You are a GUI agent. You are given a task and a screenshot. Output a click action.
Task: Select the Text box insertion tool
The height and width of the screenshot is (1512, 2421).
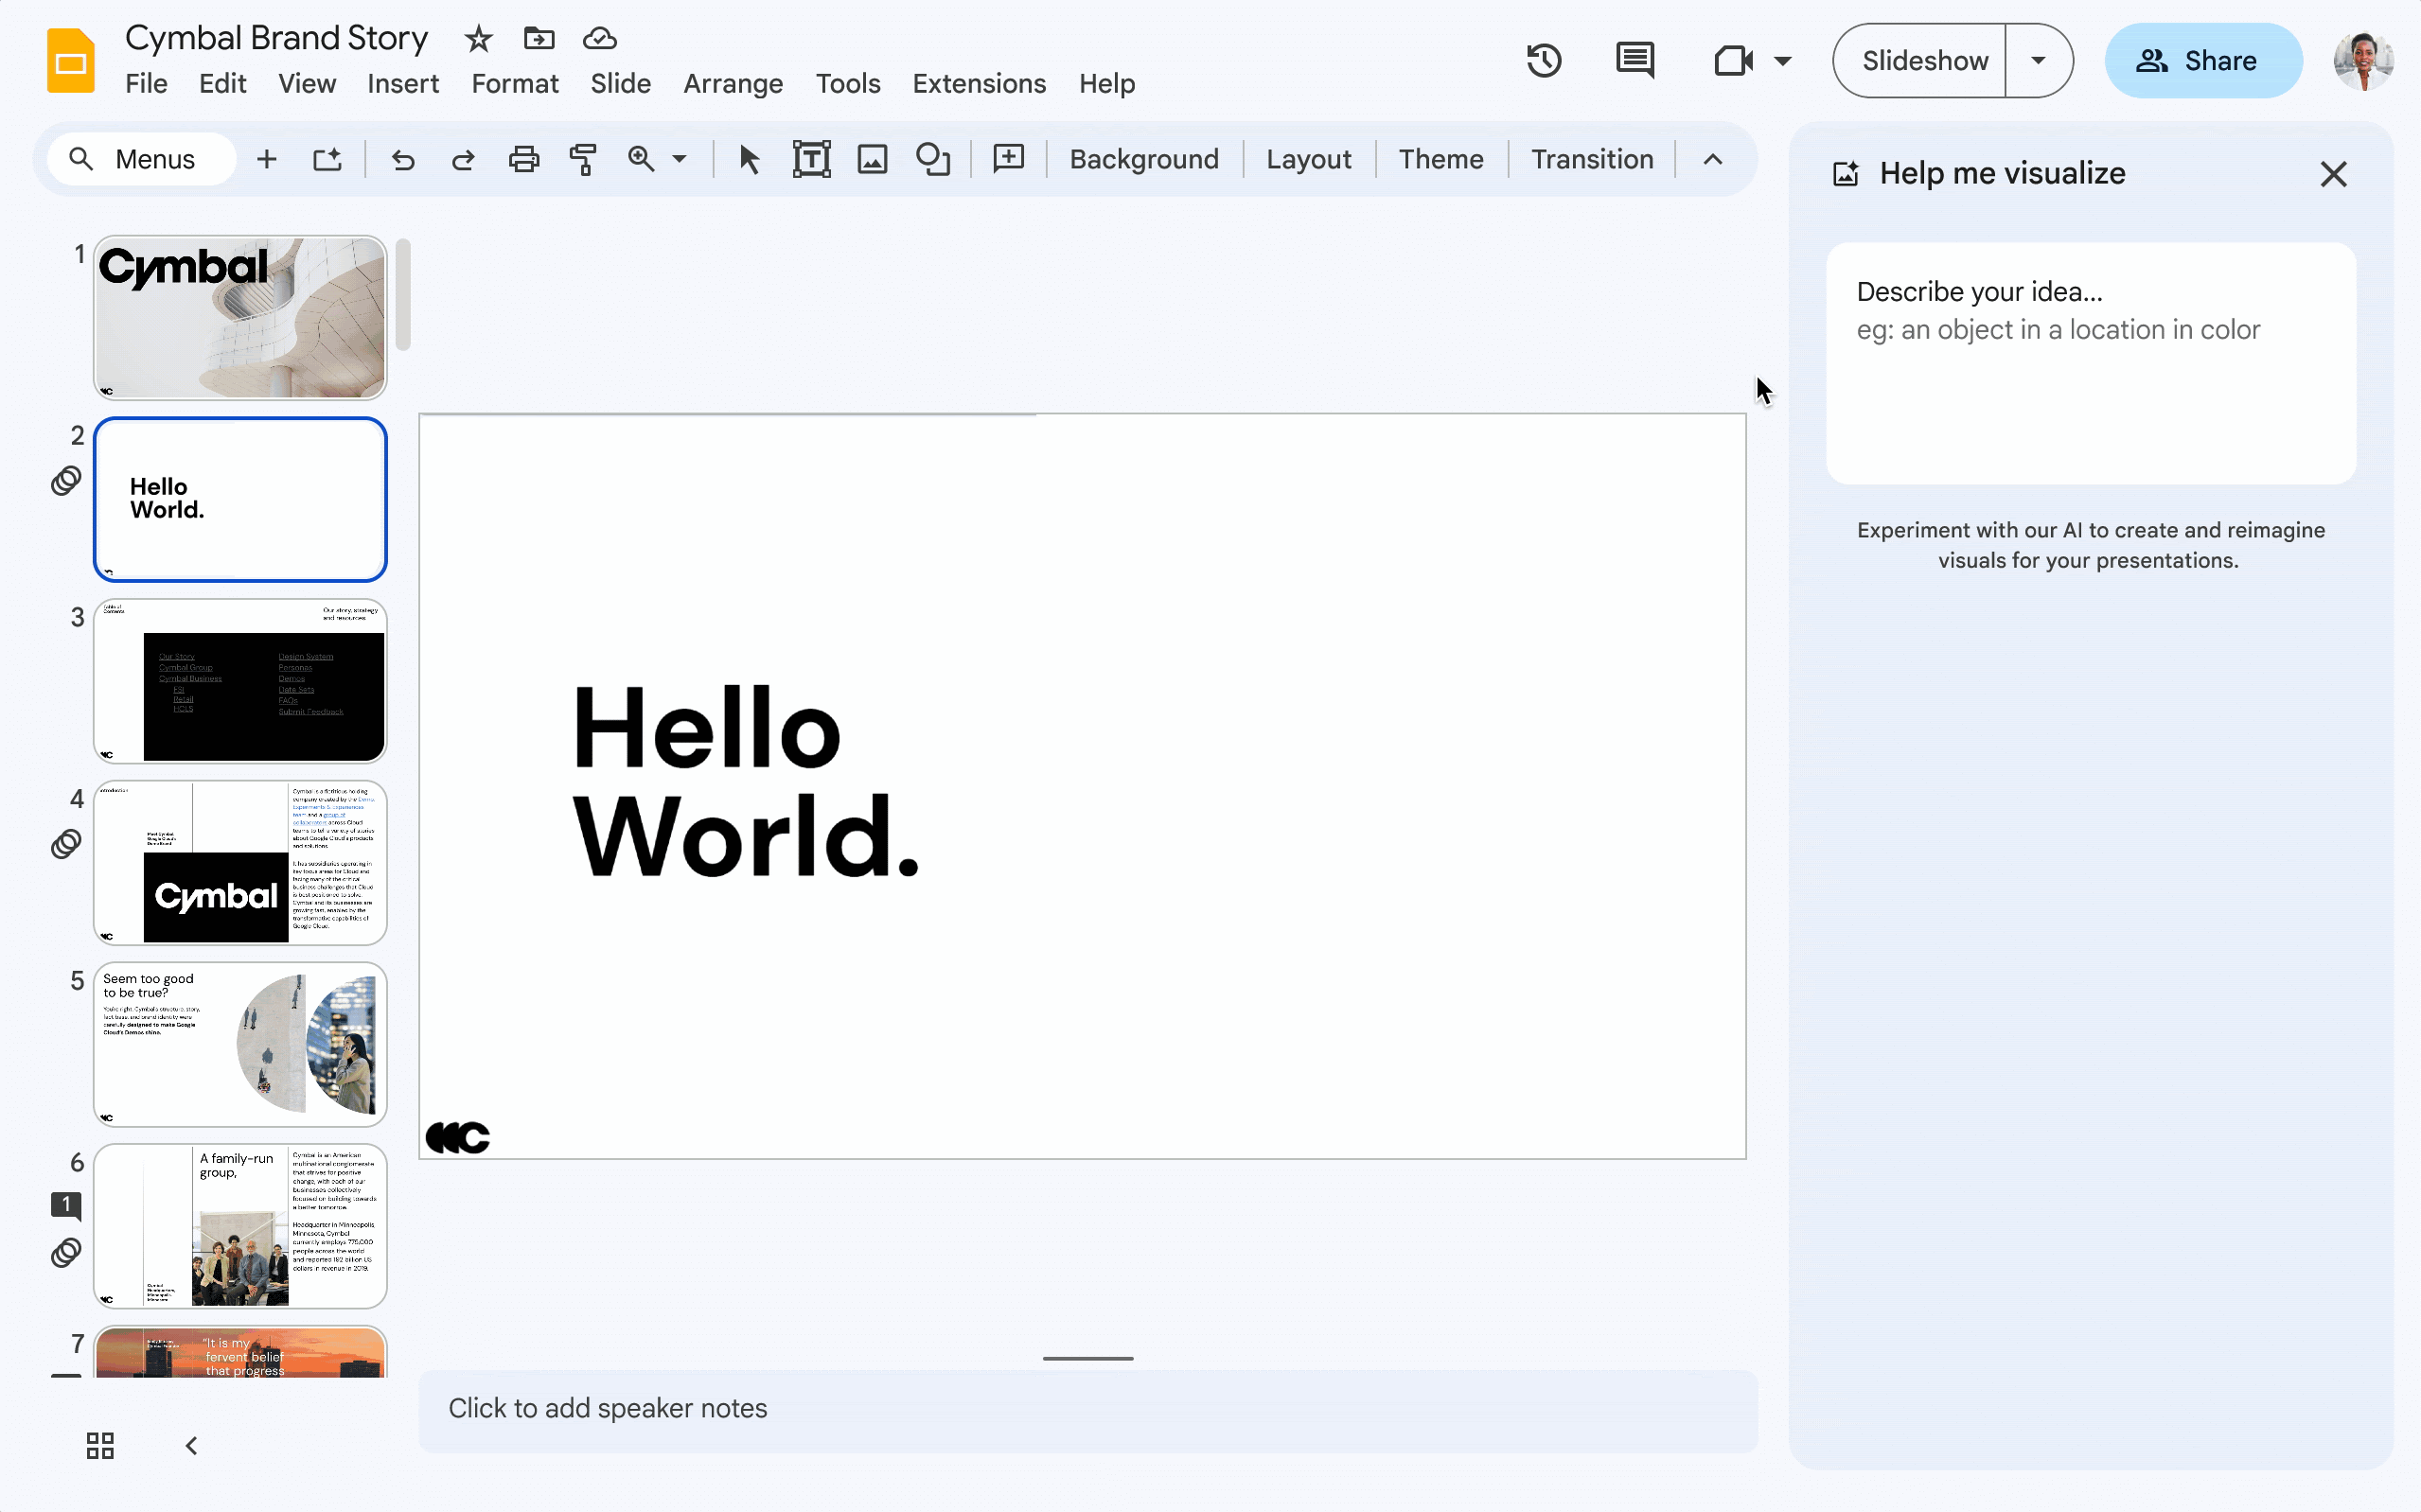click(x=808, y=159)
